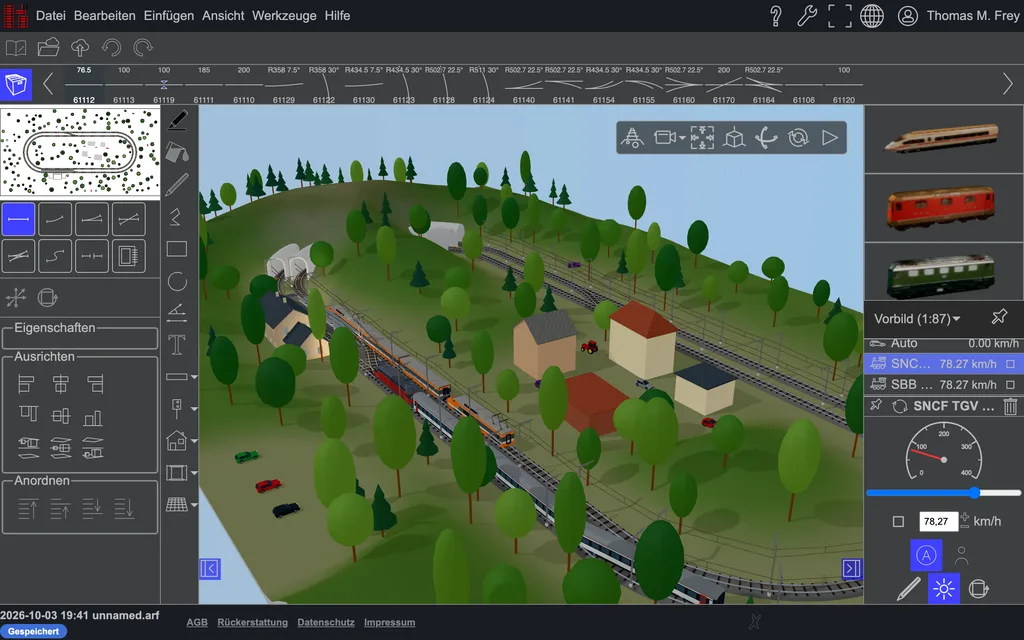Select curved track 61129
The height and width of the screenshot is (640, 1024).
[x=283, y=85]
